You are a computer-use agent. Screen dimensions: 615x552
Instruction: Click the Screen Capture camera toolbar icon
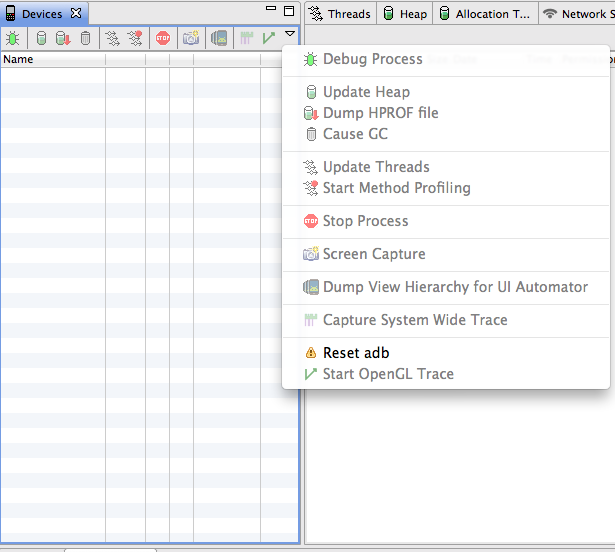click(x=191, y=38)
